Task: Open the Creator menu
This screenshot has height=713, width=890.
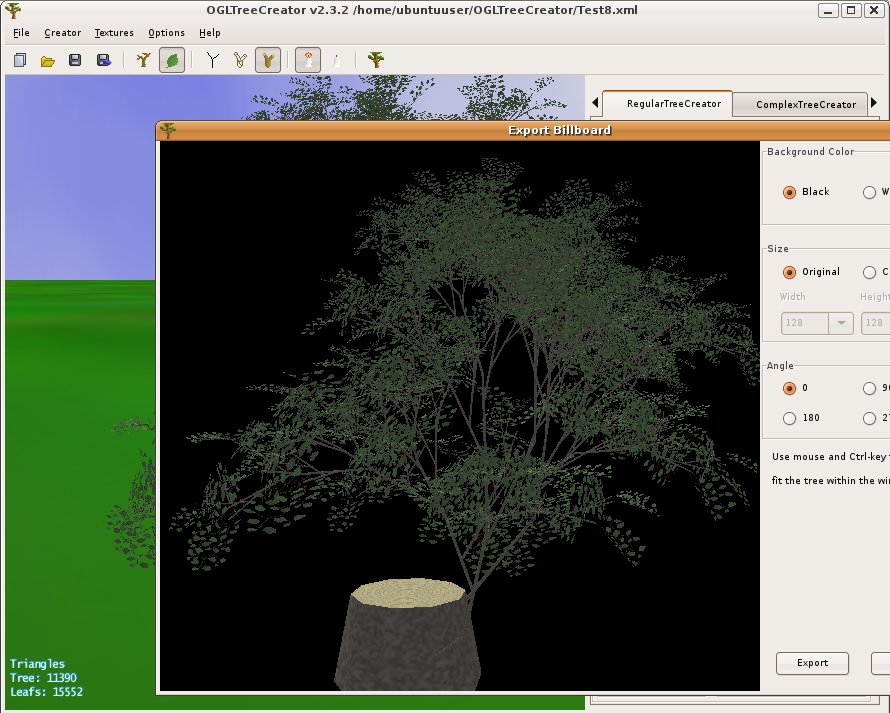Action: click(x=62, y=33)
